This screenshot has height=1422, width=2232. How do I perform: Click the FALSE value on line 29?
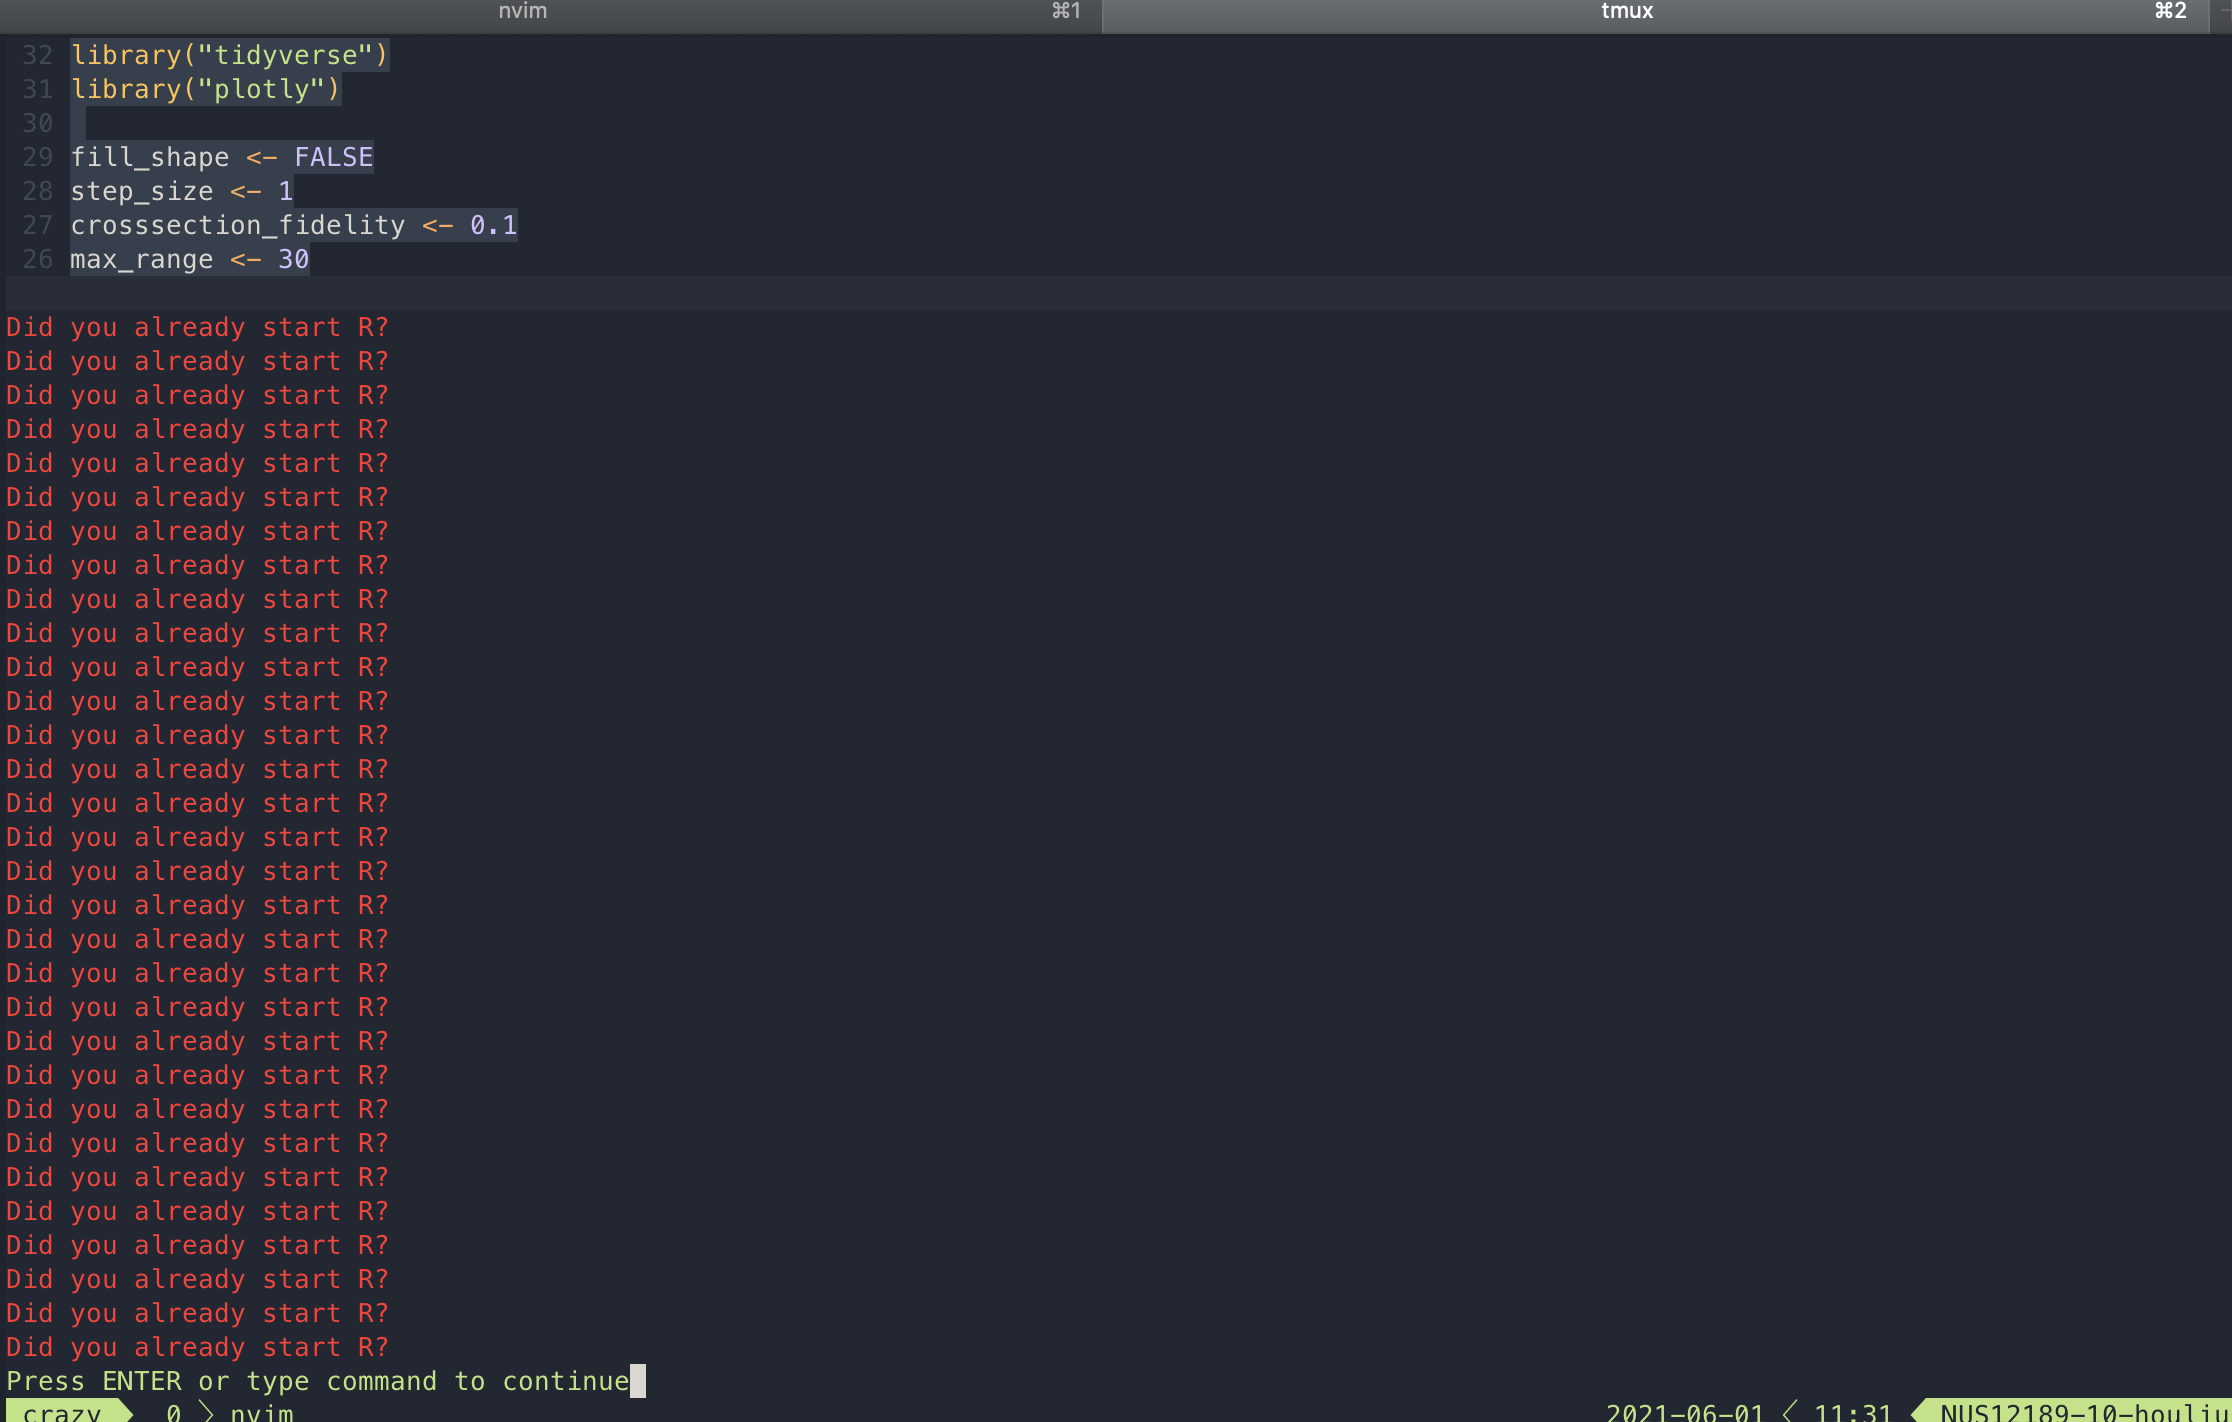click(333, 157)
